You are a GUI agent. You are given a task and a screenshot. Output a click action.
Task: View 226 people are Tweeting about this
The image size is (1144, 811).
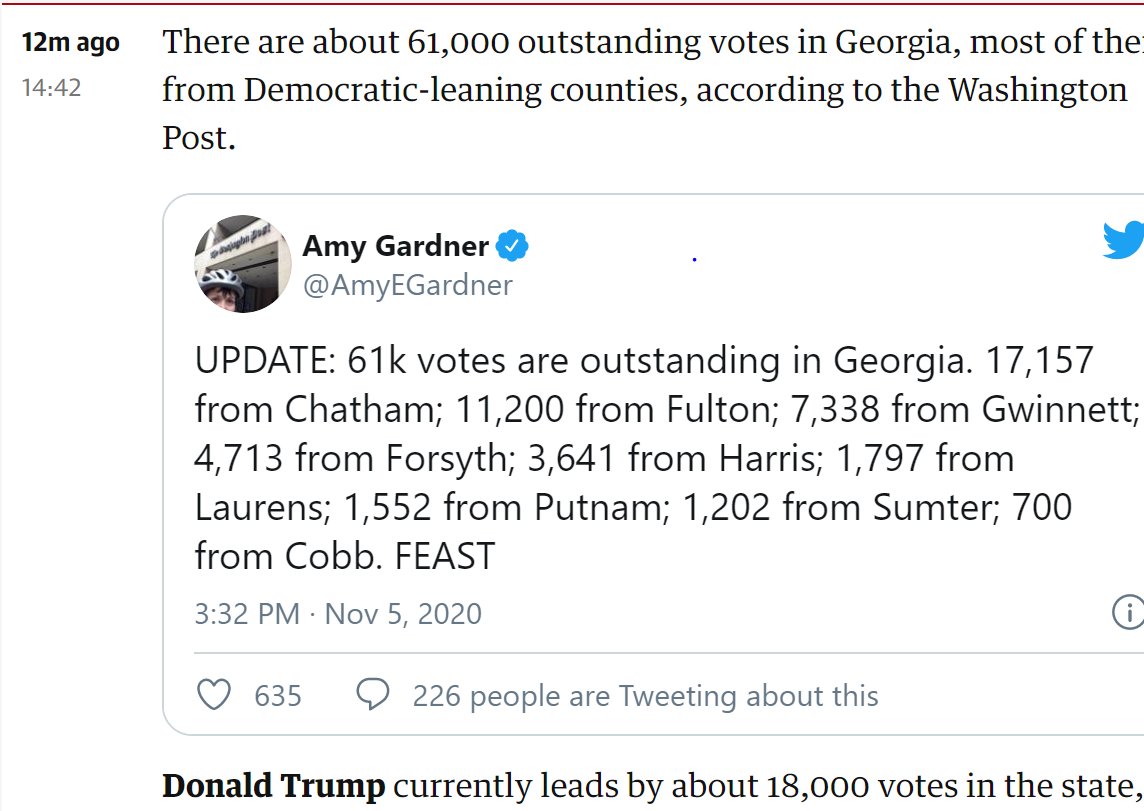click(x=645, y=696)
